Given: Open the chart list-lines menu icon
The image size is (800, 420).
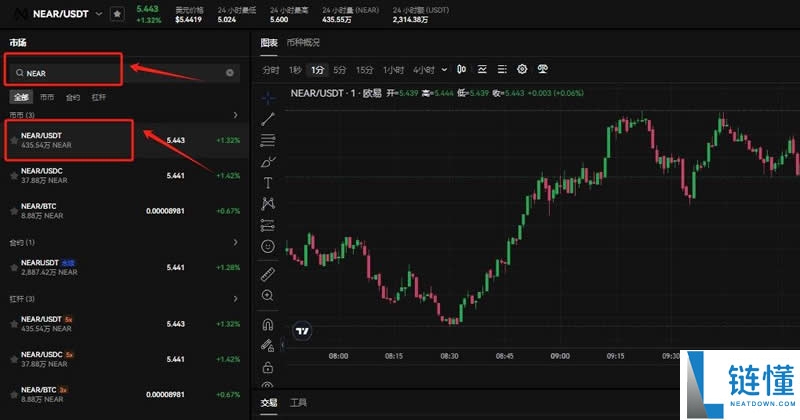Looking at the screenshot, I should pos(502,69).
